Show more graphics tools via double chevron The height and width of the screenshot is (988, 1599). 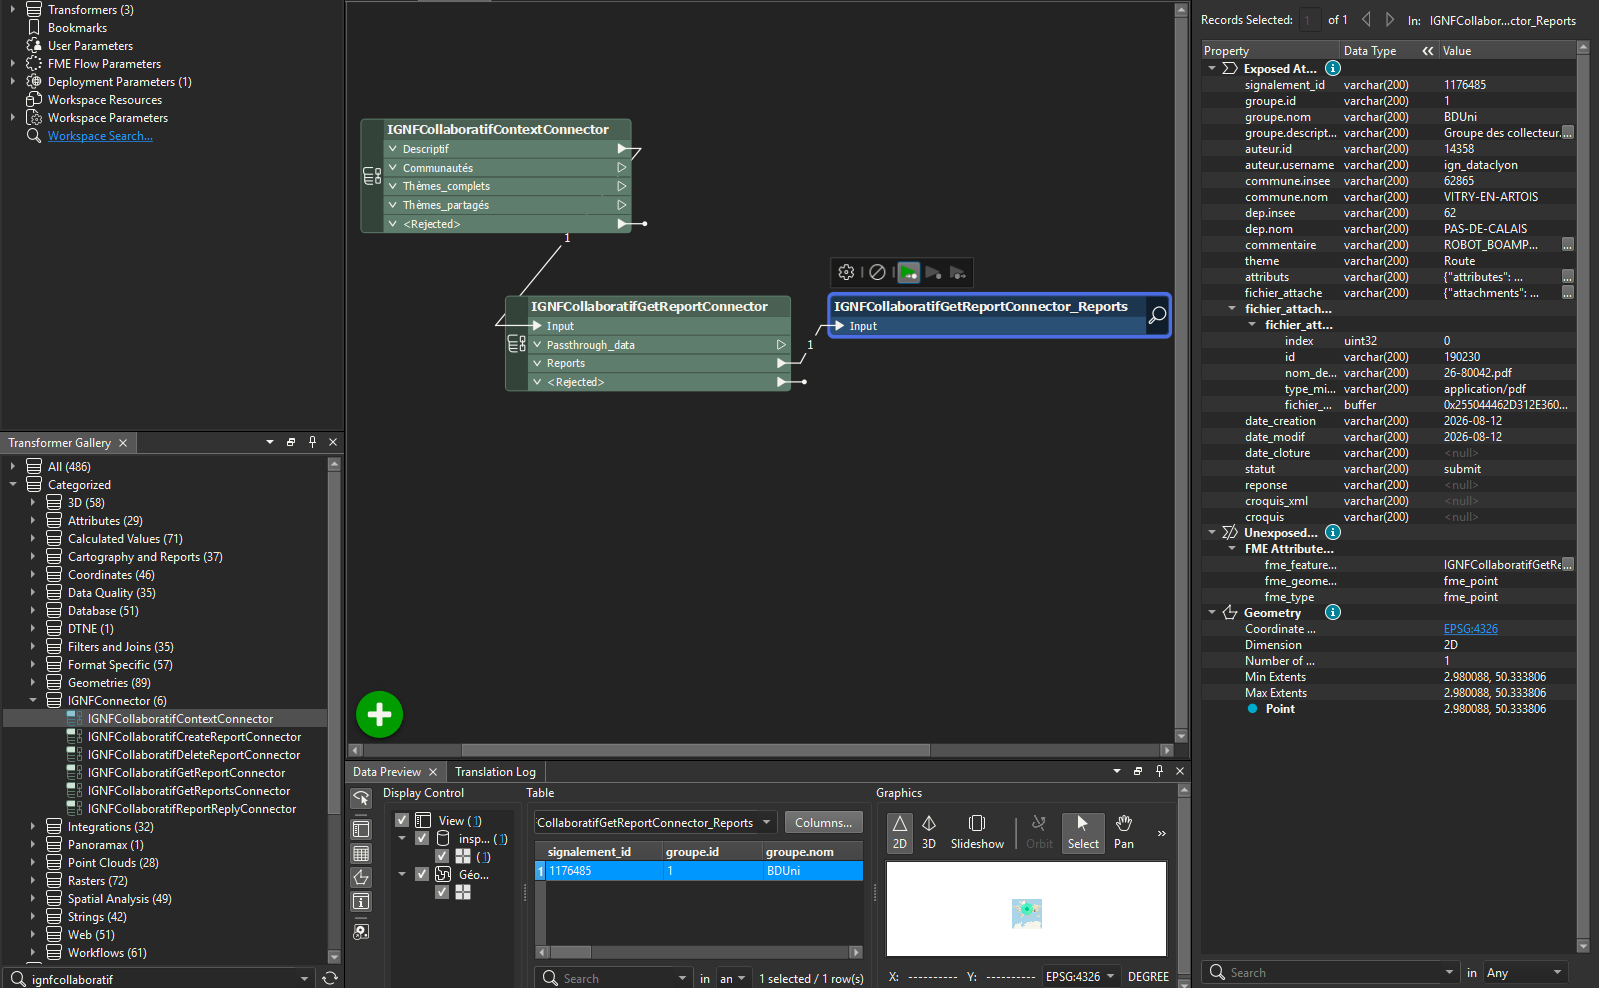point(1161,833)
